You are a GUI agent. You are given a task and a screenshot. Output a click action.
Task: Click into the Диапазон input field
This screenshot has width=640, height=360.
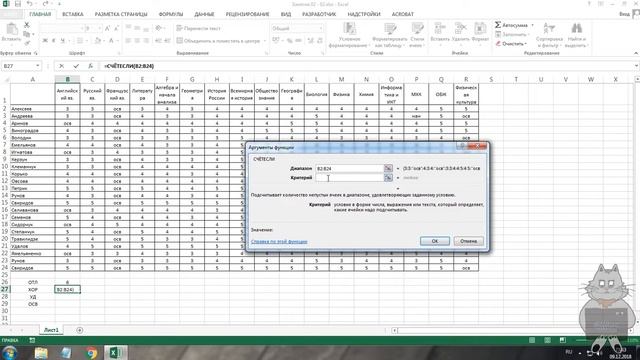coord(349,168)
